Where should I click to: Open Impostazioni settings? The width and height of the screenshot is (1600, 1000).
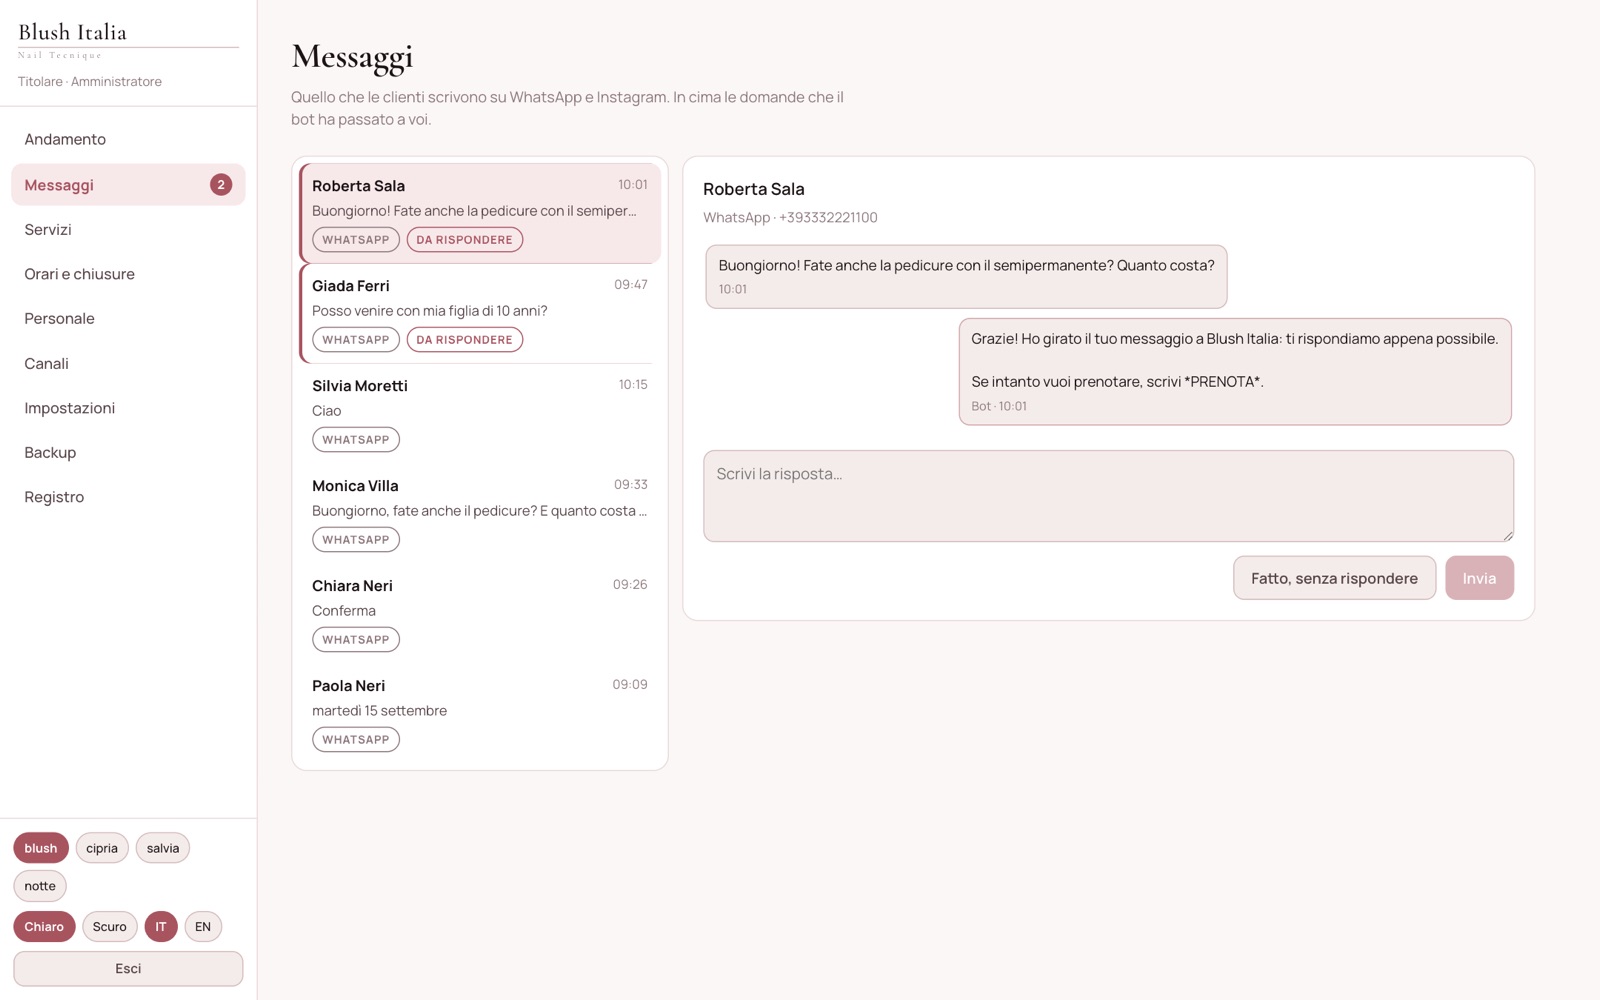pyautogui.click(x=128, y=408)
